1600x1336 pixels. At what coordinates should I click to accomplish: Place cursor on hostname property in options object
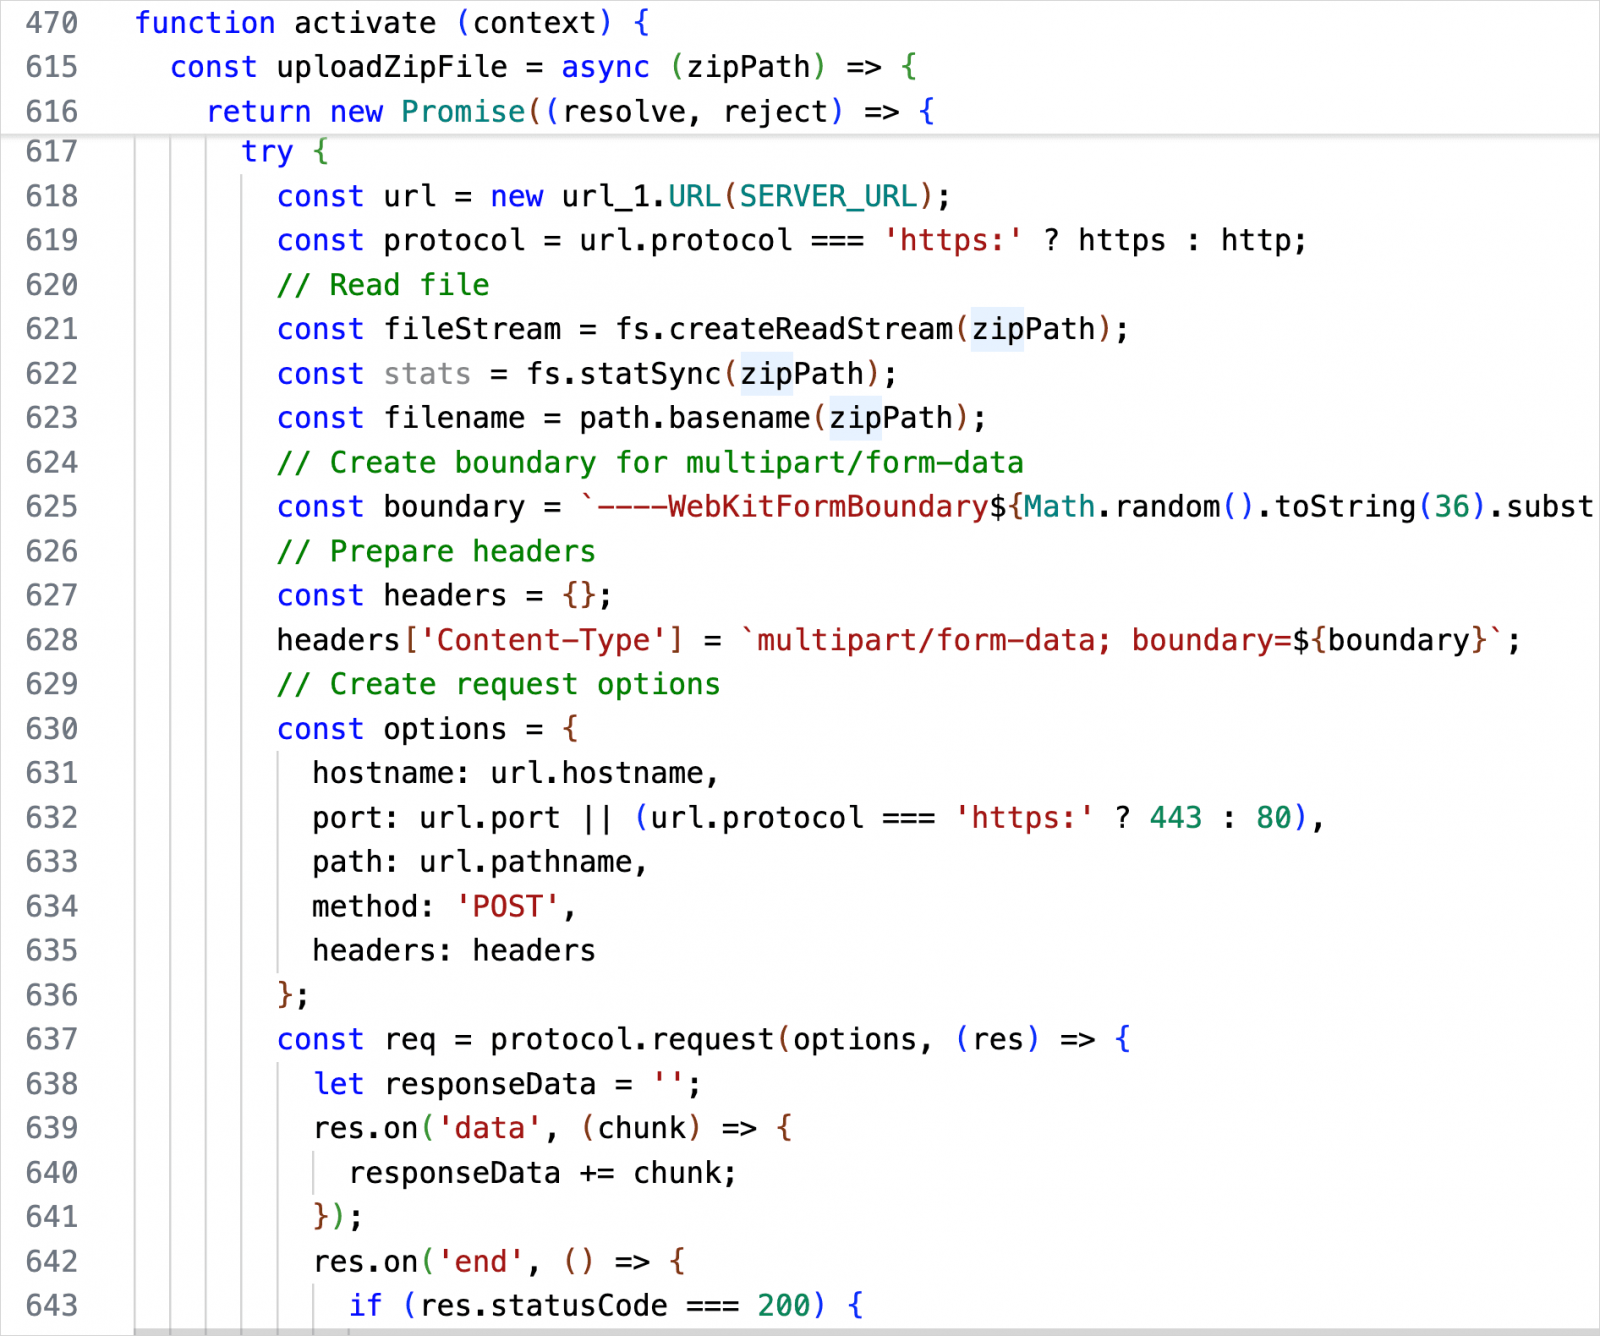(380, 772)
